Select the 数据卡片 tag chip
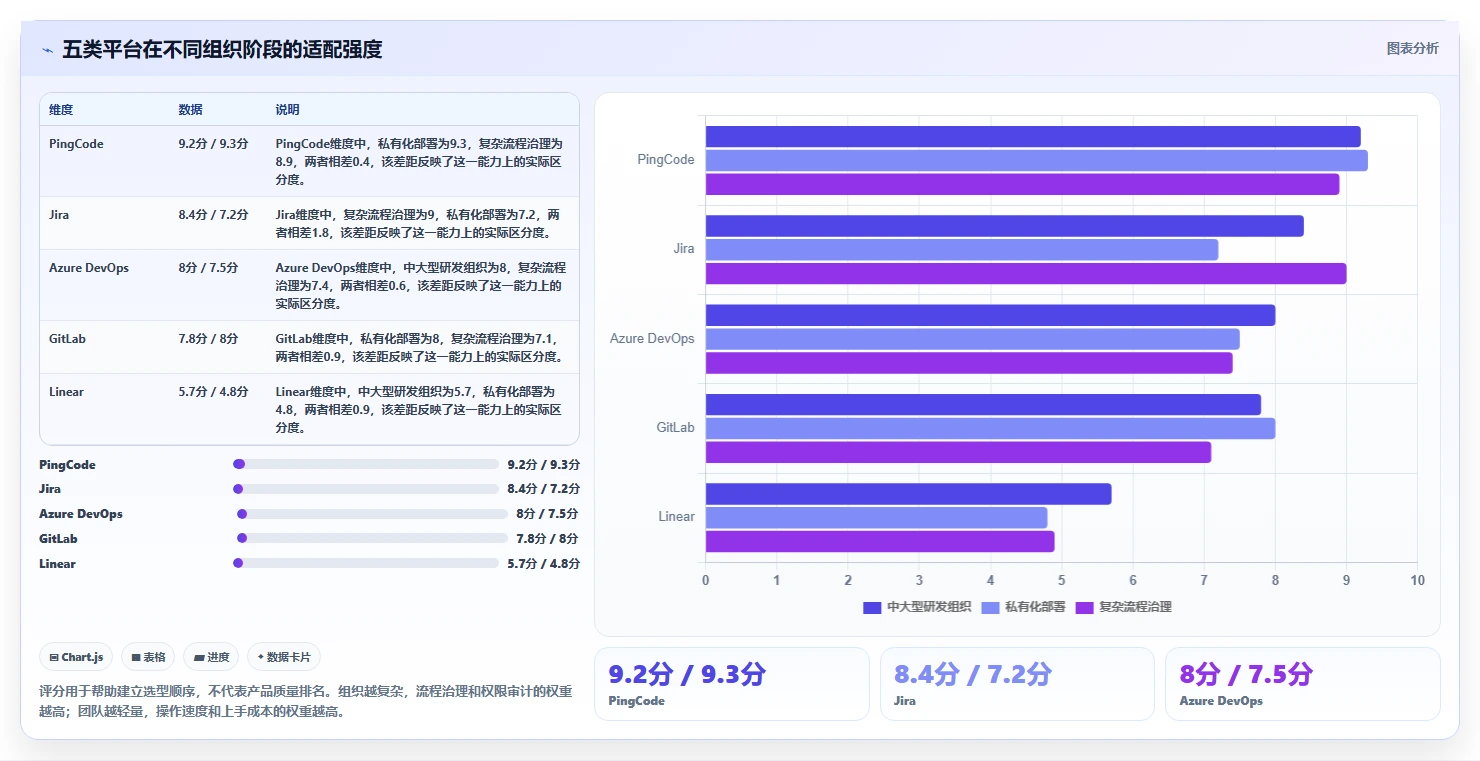Screen dimensions: 1480x761 click(x=284, y=657)
